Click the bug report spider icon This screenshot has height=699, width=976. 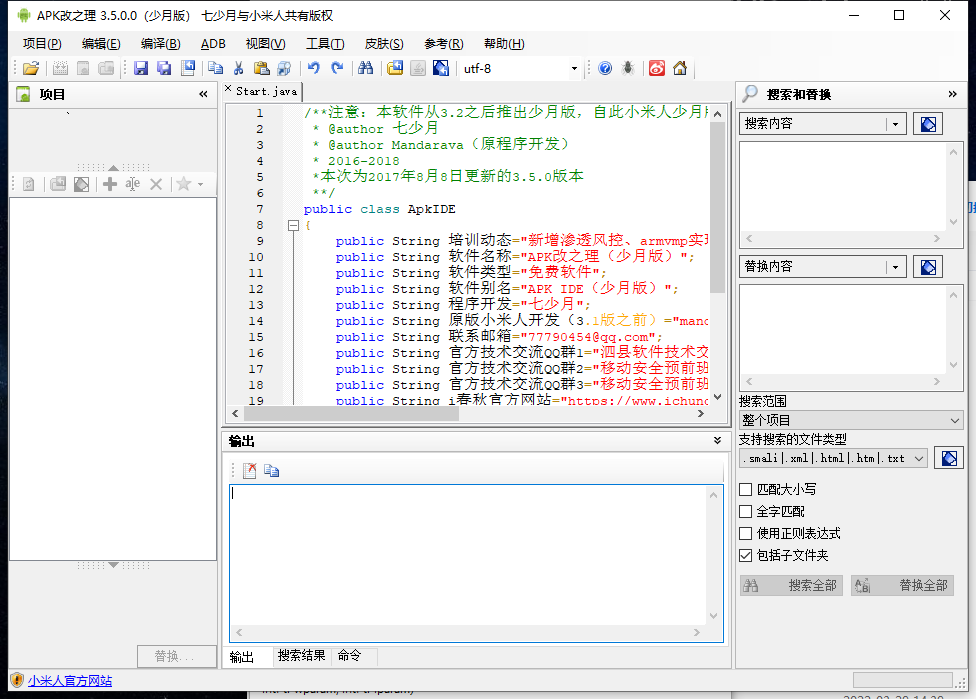pos(627,67)
